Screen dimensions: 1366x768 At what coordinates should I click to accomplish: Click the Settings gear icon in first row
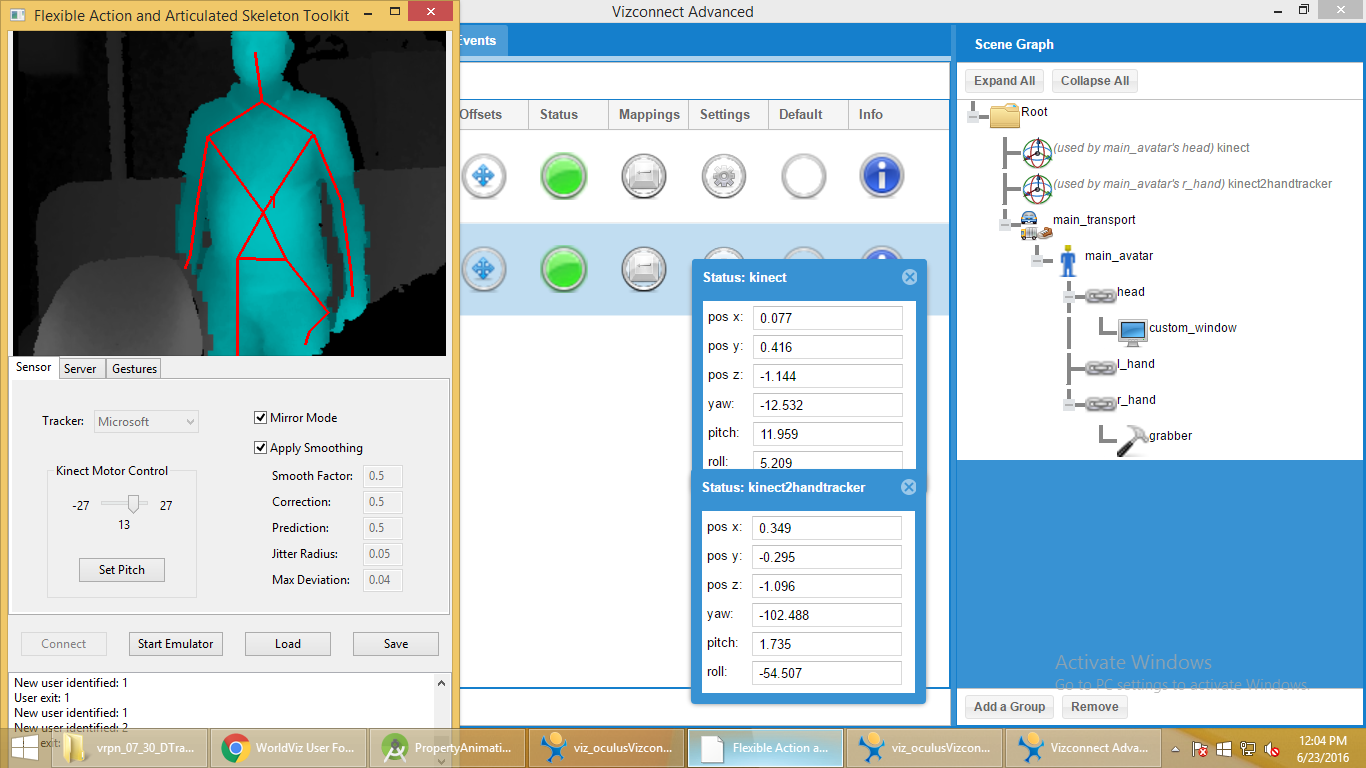[x=723, y=176]
